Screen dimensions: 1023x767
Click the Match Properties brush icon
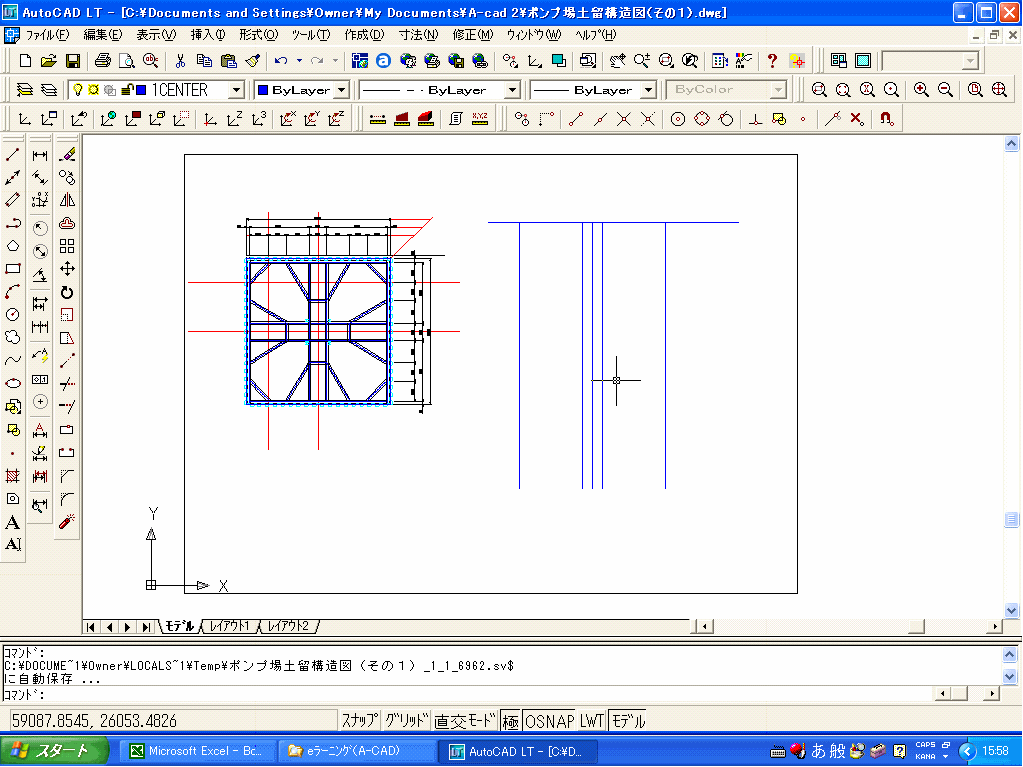tap(253, 61)
